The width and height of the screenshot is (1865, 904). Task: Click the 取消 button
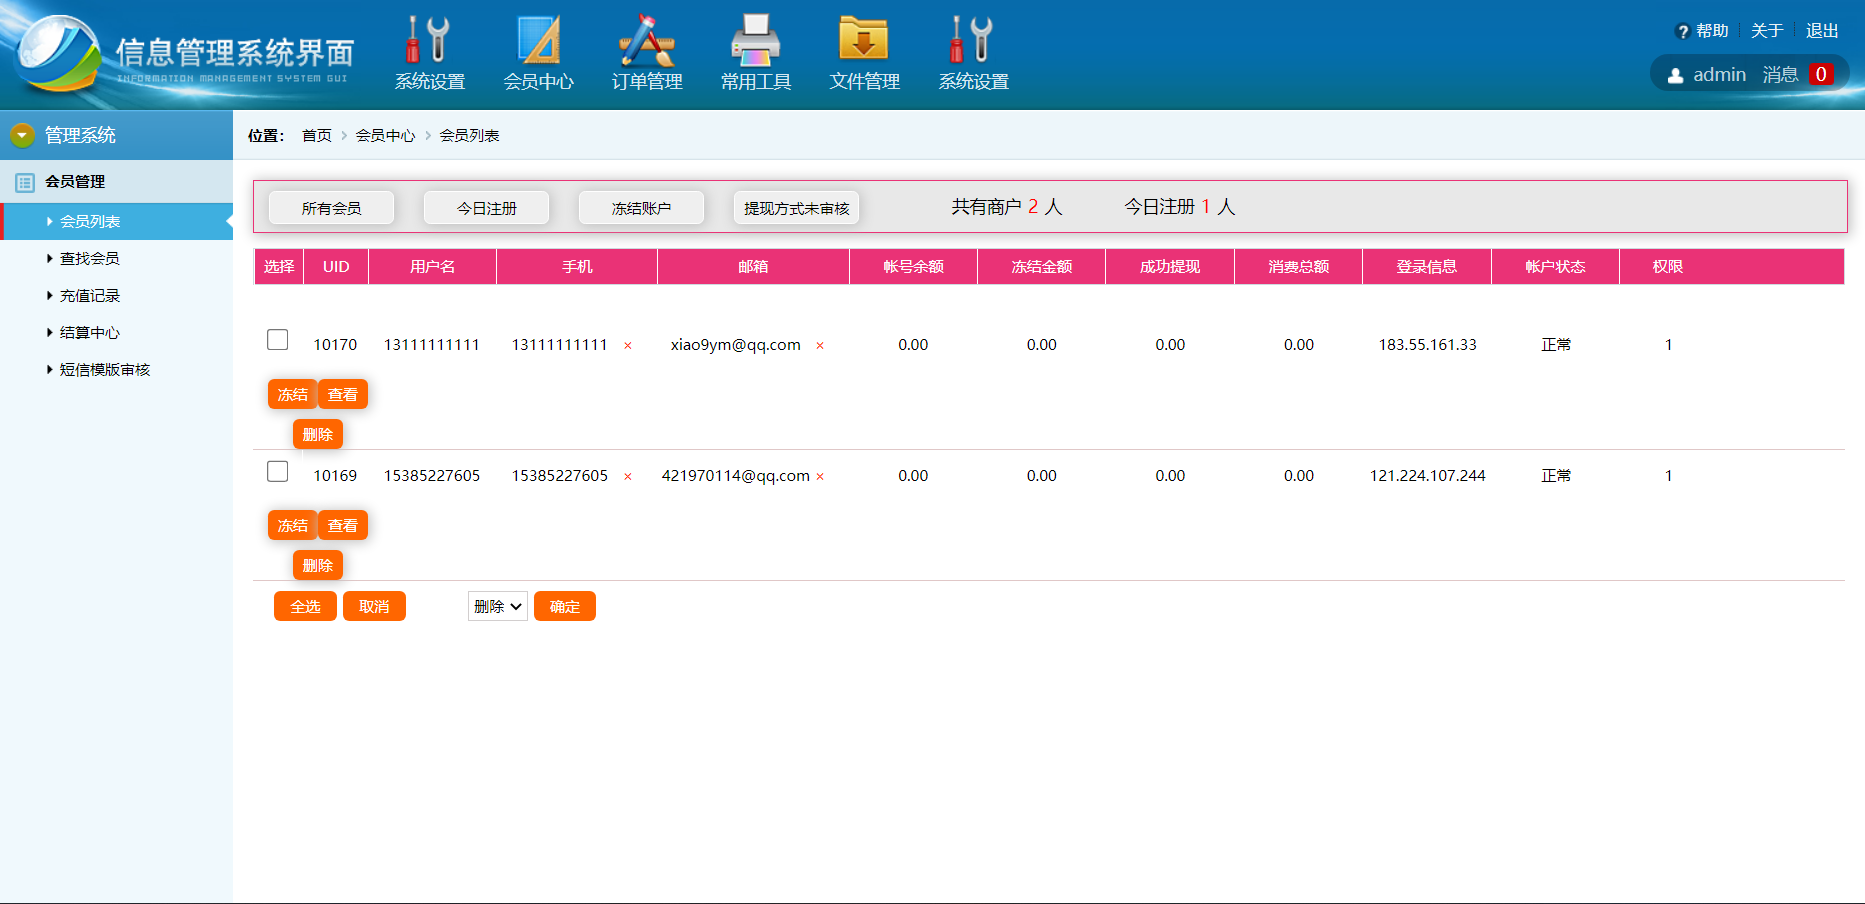374,606
